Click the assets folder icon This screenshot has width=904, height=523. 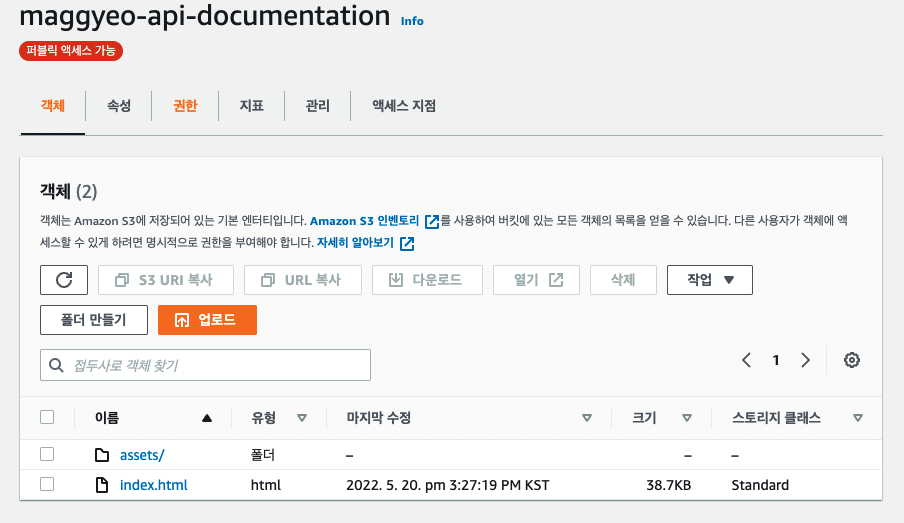tap(101, 455)
